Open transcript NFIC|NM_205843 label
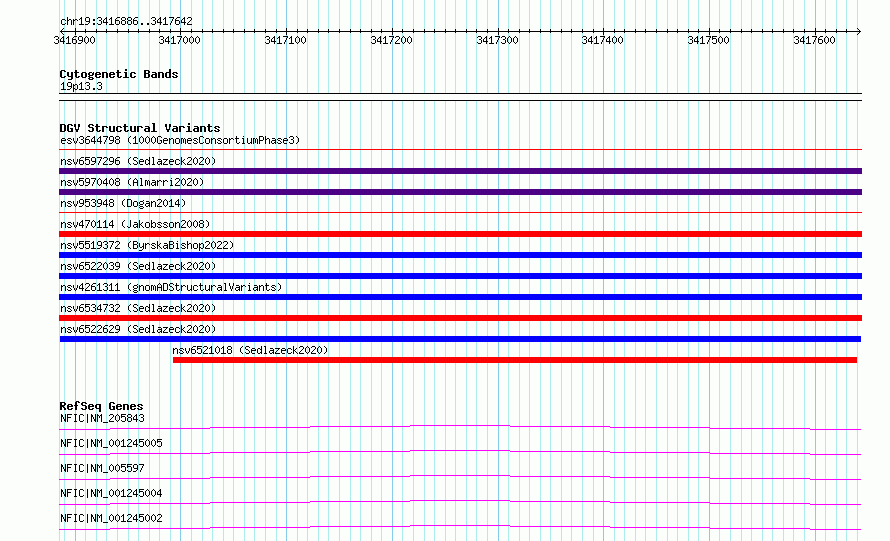890x541 pixels. [102, 418]
